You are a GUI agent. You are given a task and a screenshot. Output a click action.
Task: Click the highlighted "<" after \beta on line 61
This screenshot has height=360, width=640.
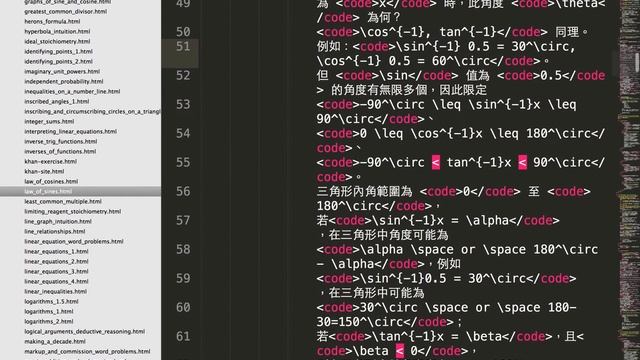click(x=400, y=351)
